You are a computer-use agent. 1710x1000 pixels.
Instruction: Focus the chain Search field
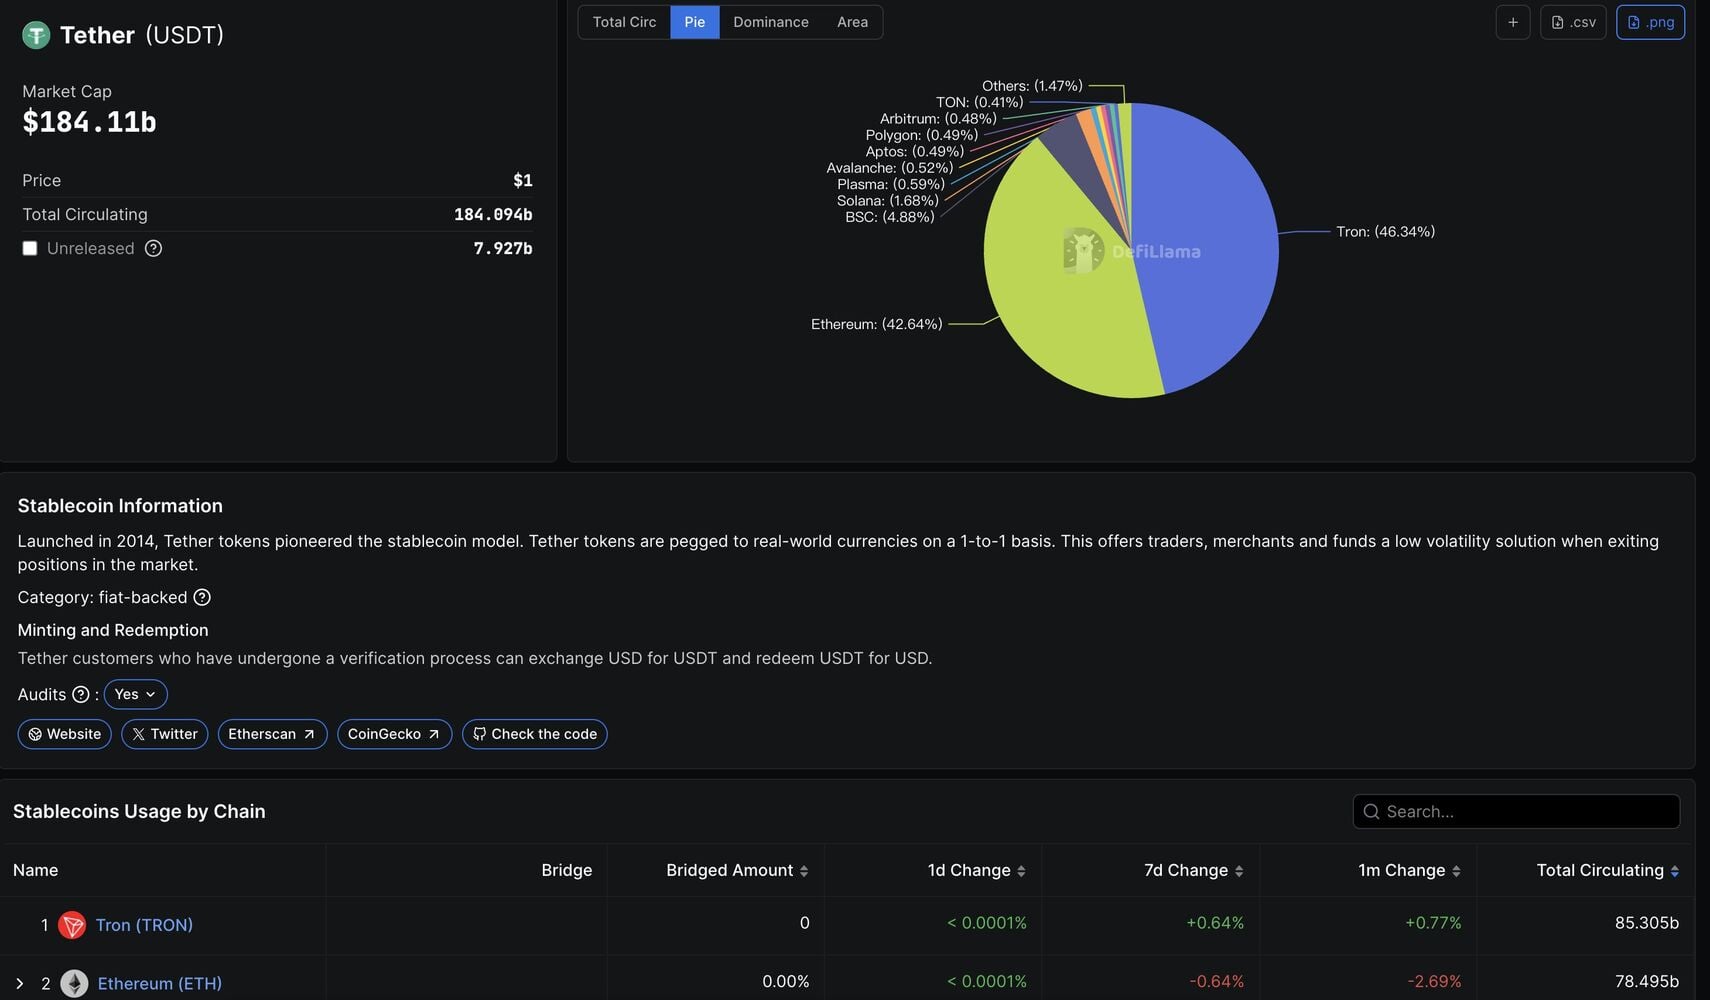pyautogui.click(x=1516, y=812)
